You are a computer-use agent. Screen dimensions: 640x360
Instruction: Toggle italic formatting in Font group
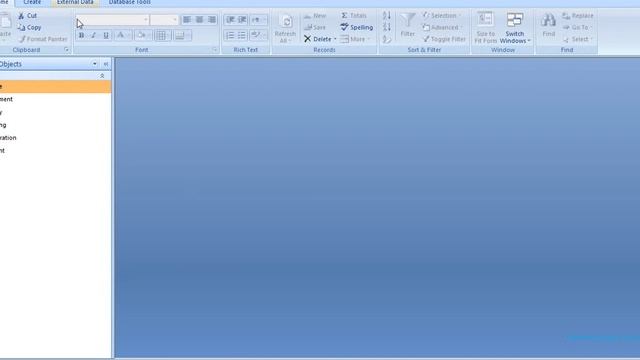93,36
